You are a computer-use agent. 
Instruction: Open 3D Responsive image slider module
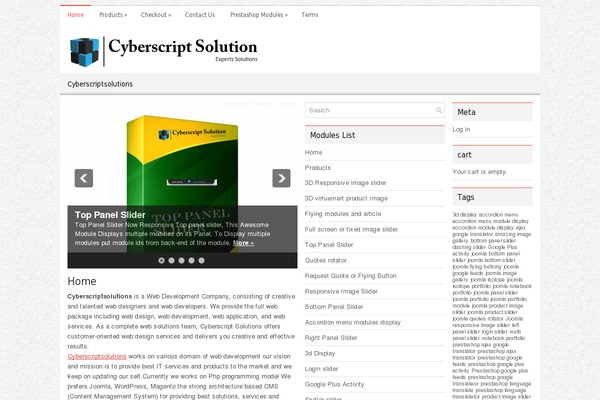tap(346, 183)
